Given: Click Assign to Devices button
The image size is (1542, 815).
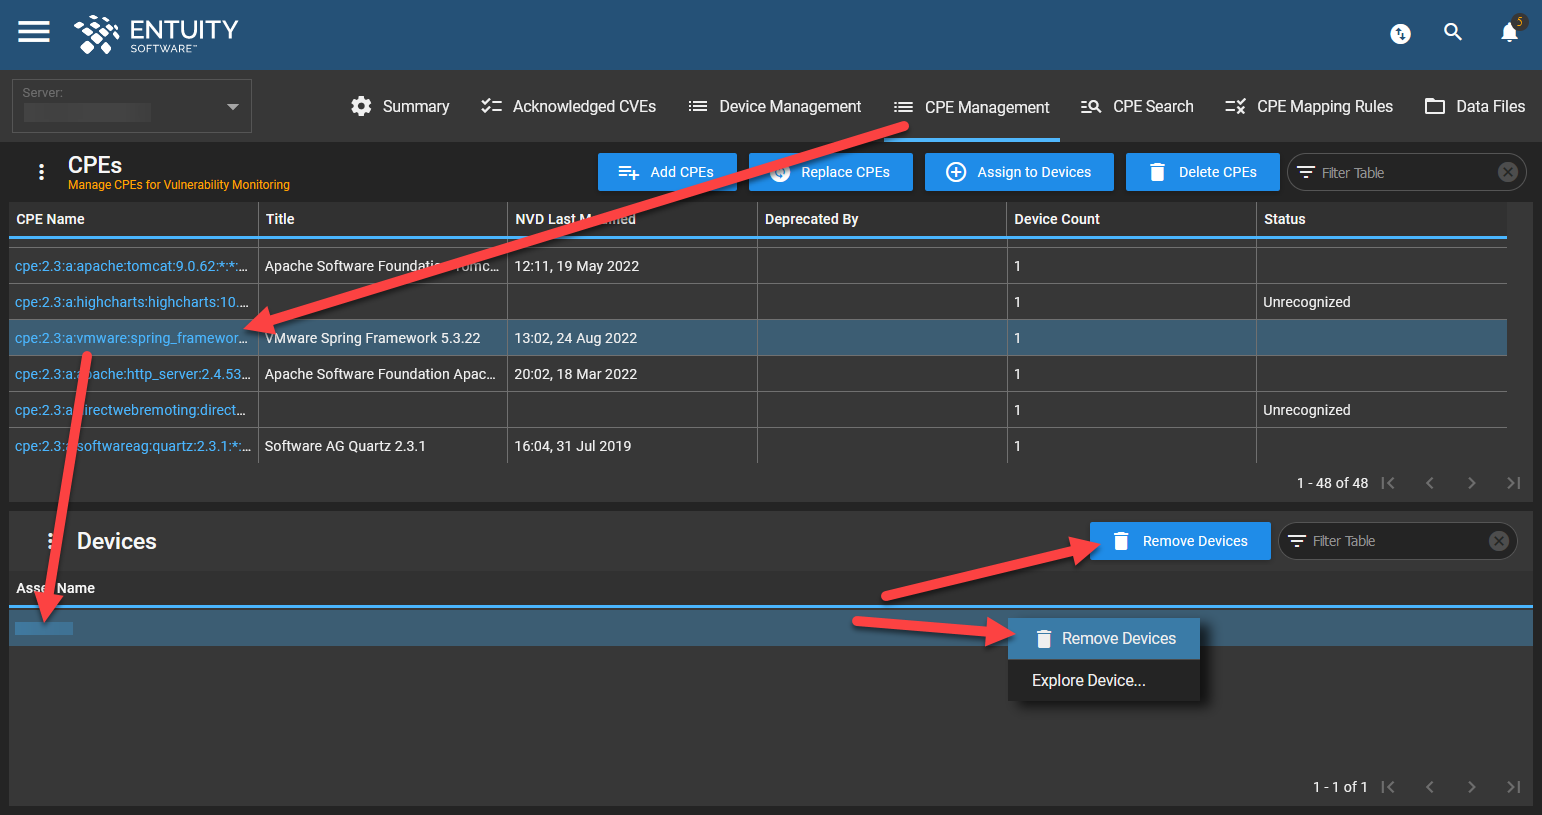Looking at the screenshot, I should [1019, 172].
